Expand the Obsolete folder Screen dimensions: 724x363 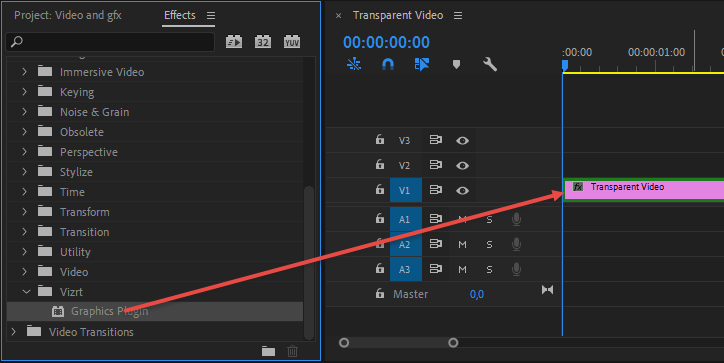[24, 132]
